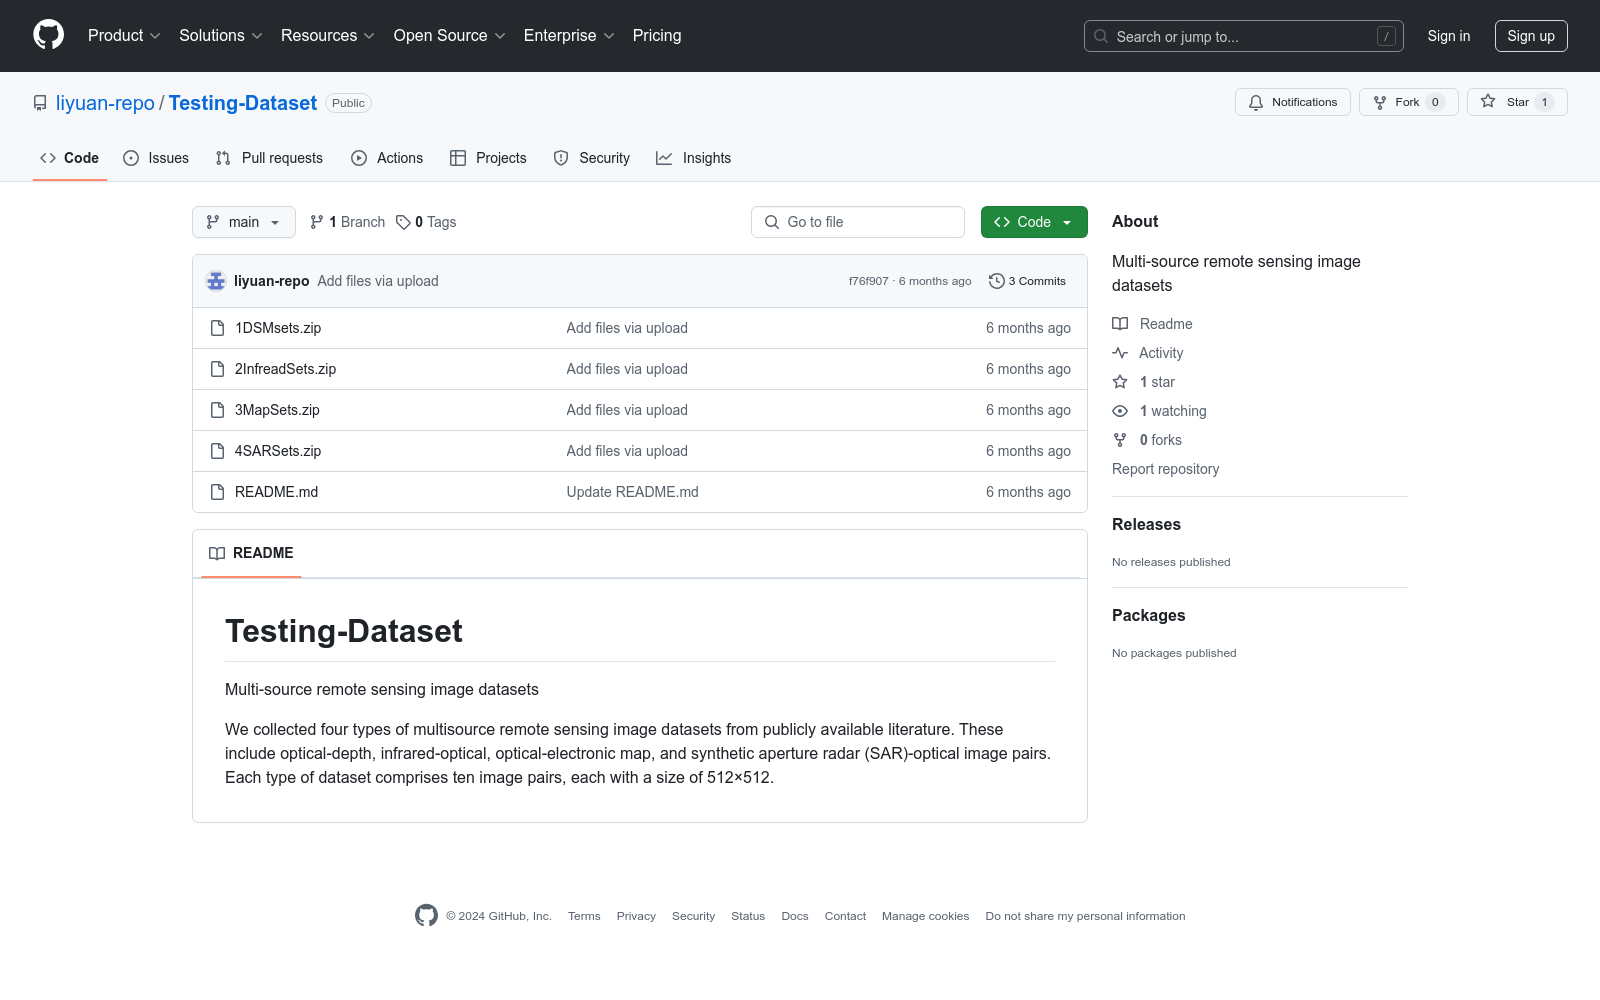
Task: Click the eye icon next to 1 watching
Action: click(x=1120, y=411)
